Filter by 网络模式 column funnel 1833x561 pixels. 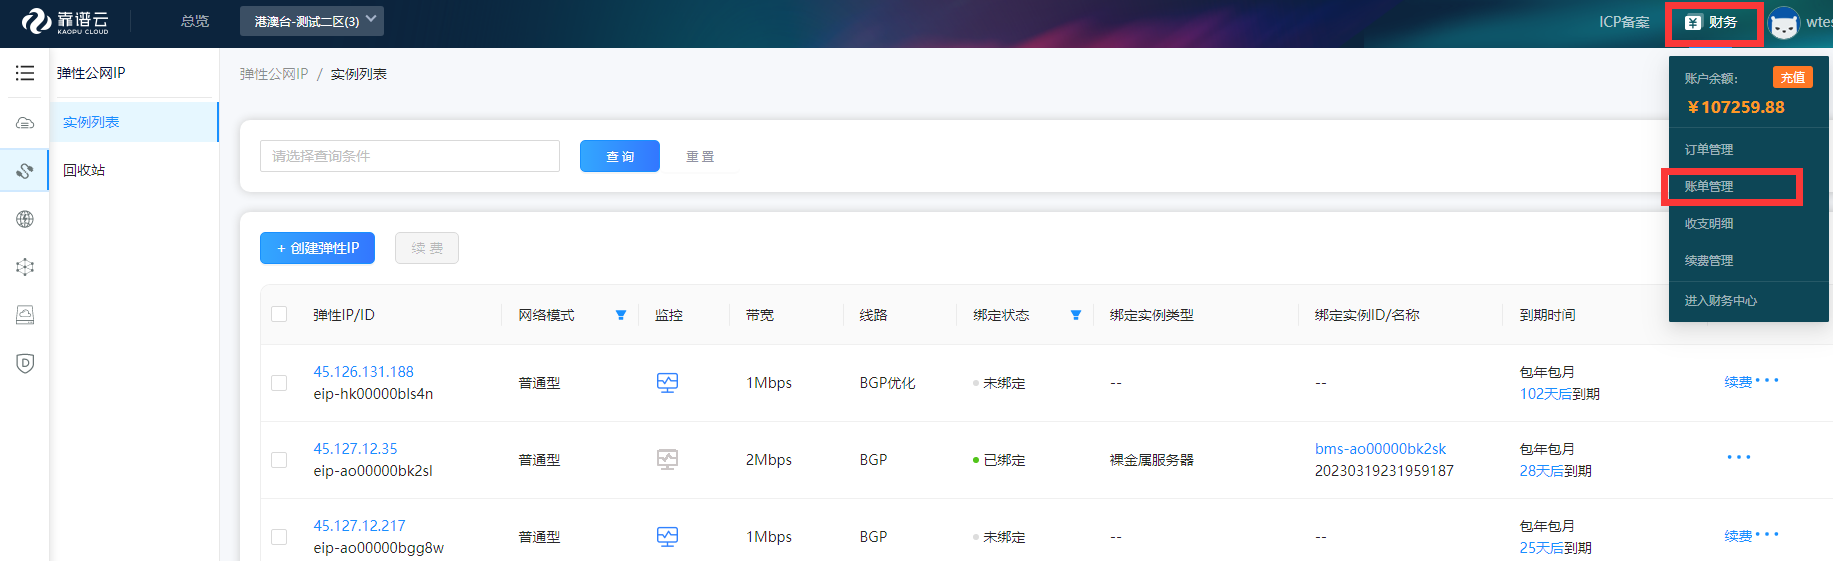[621, 315]
